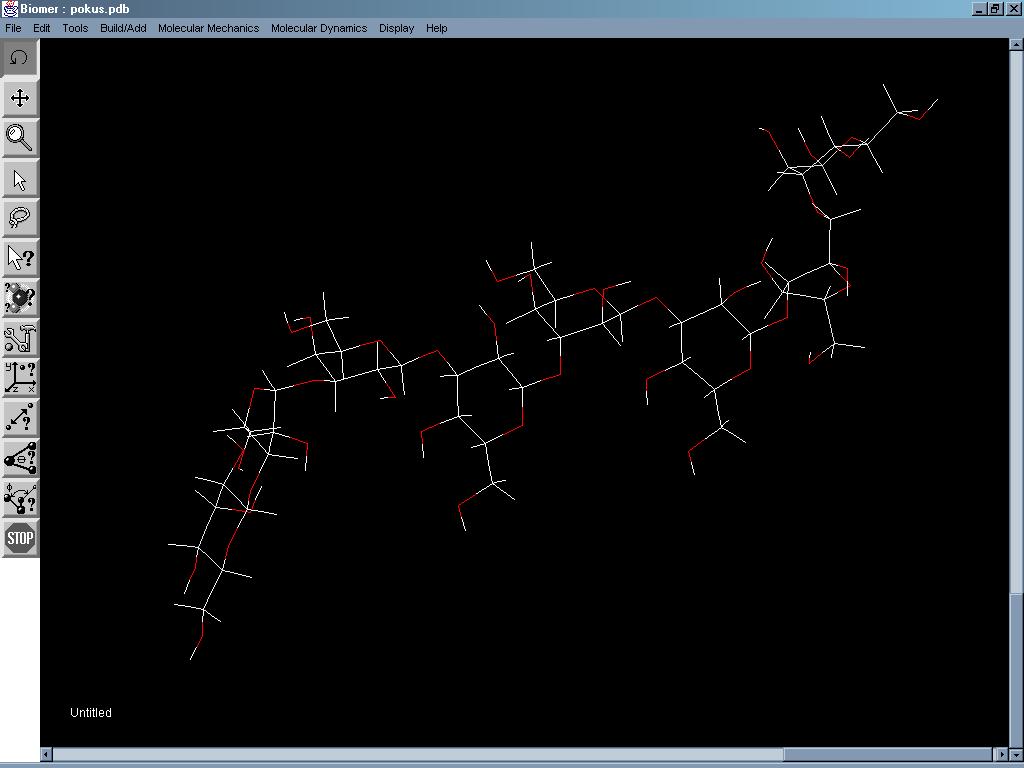Click the Biomer Java app icon in title bar
This screenshot has height=768, width=1024.
[9, 8]
